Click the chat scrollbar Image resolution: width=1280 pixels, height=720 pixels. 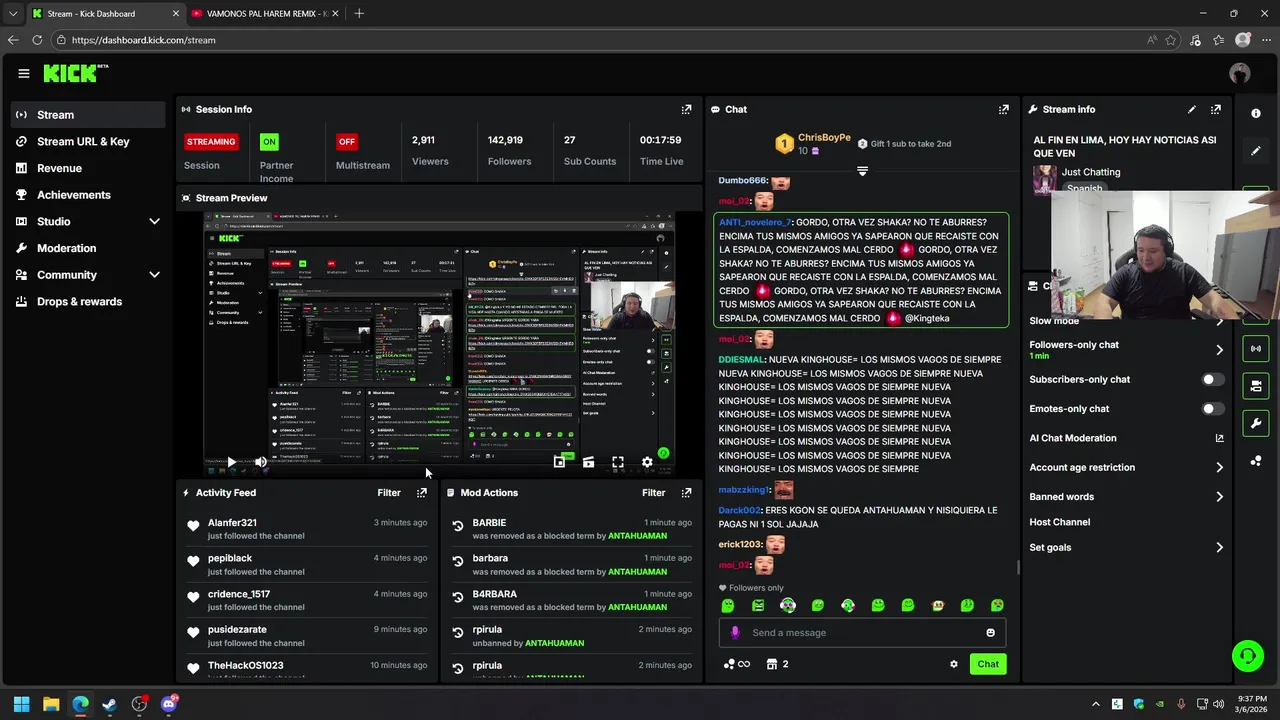point(1017,567)
